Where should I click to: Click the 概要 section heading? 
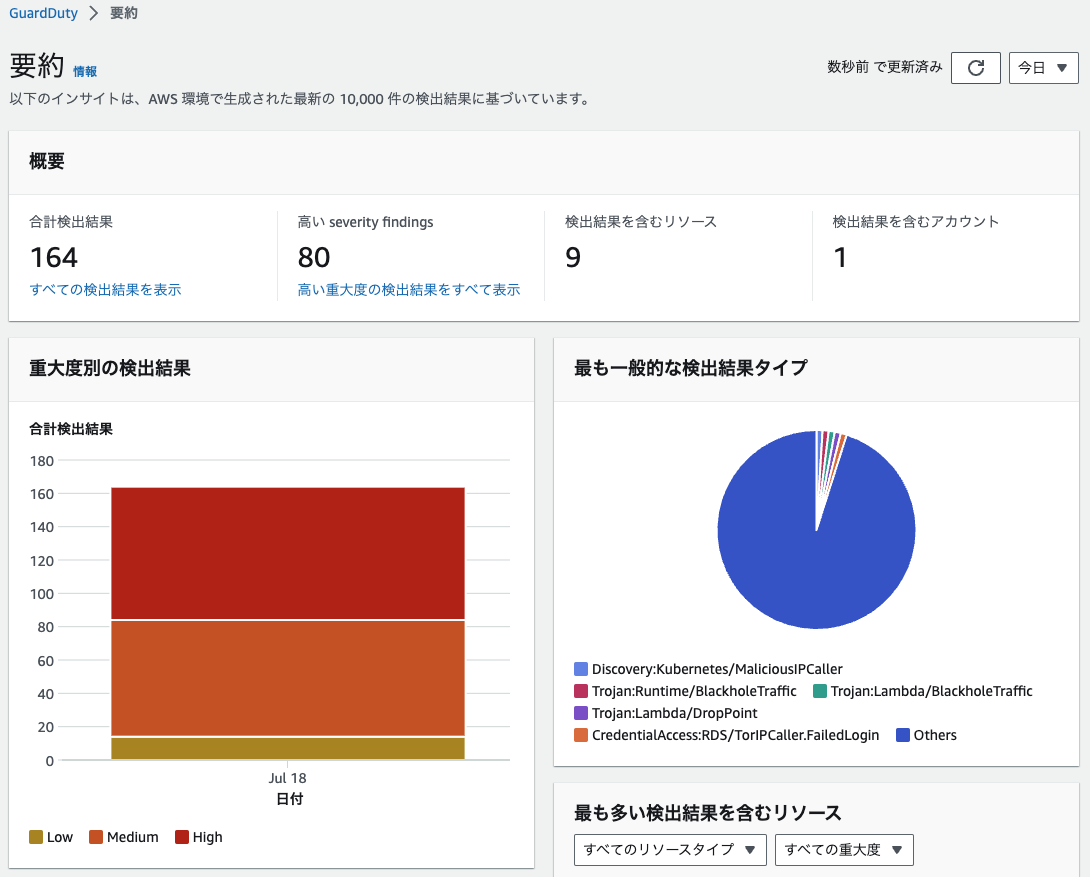point(47,161)
